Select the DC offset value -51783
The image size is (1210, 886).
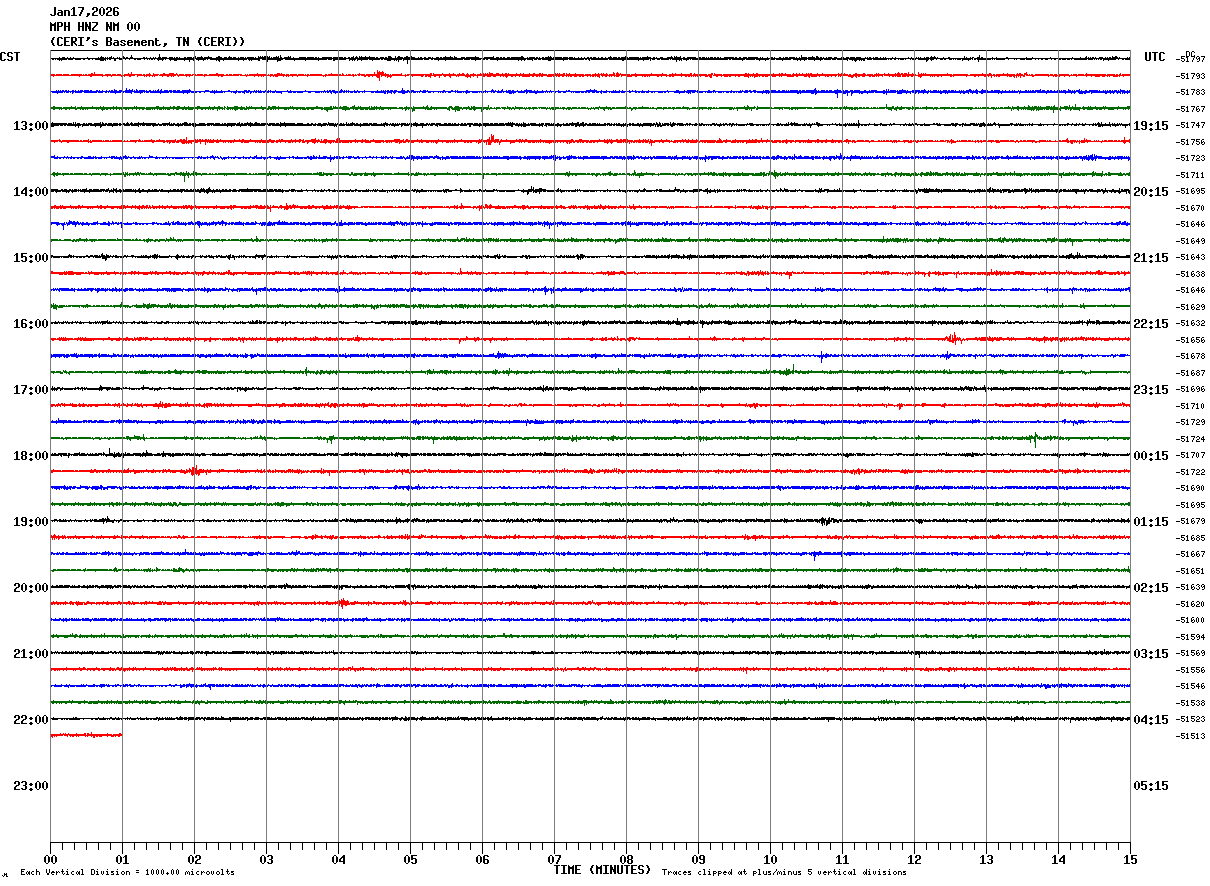pos(1191,92)
